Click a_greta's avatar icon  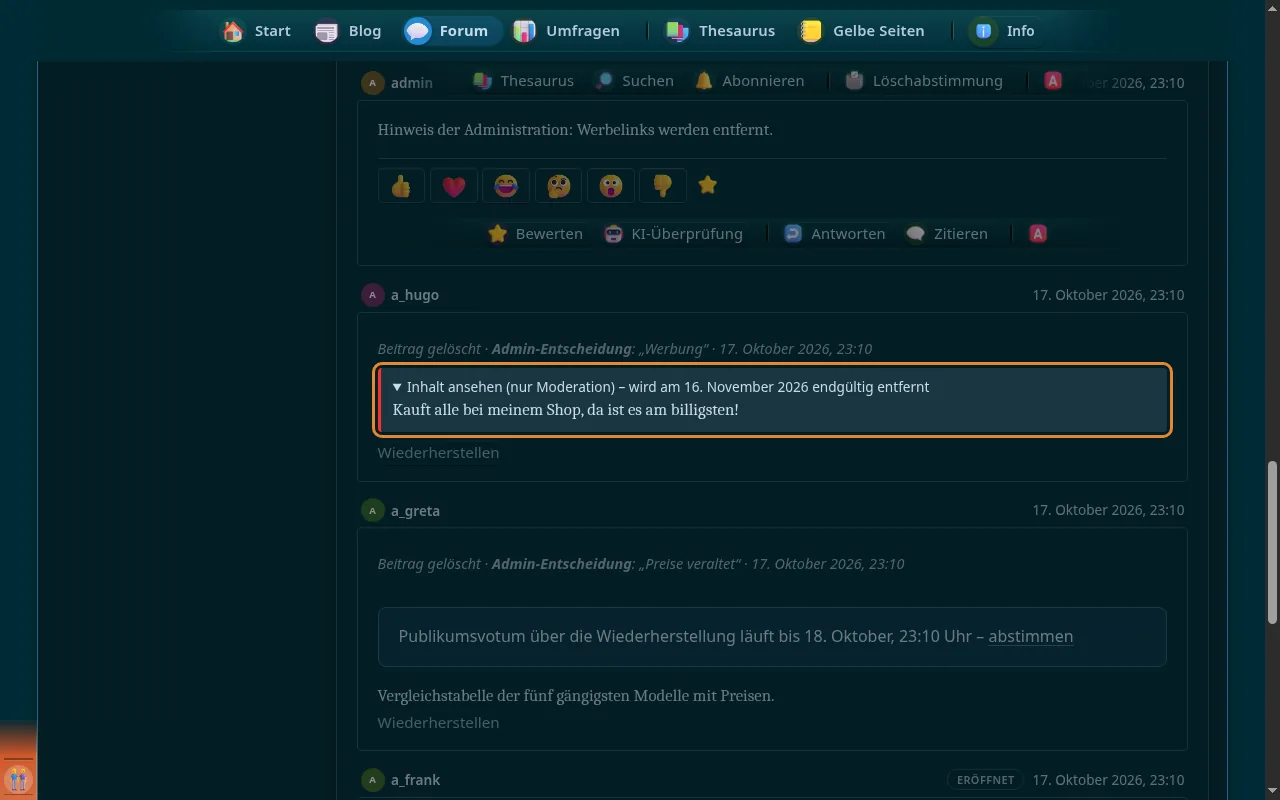[x=373, y=510]
